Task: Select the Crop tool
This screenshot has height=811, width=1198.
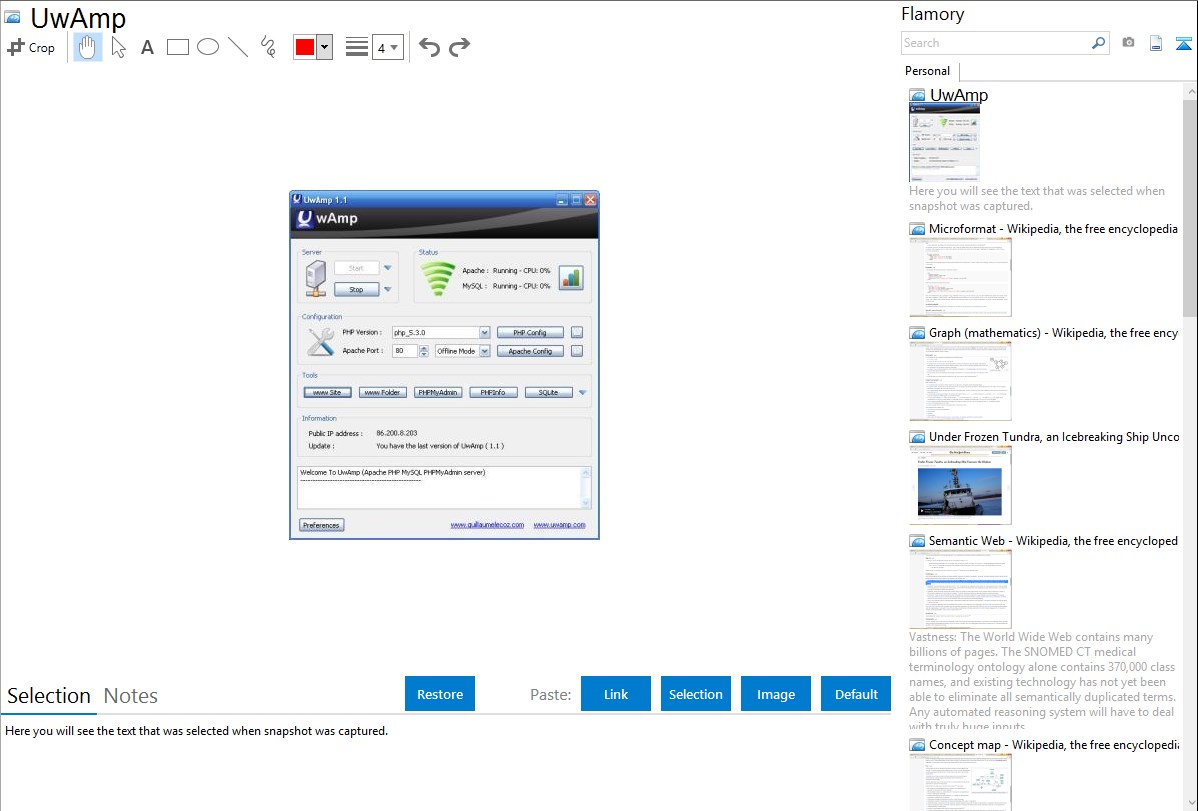Action: click(31, 47)
